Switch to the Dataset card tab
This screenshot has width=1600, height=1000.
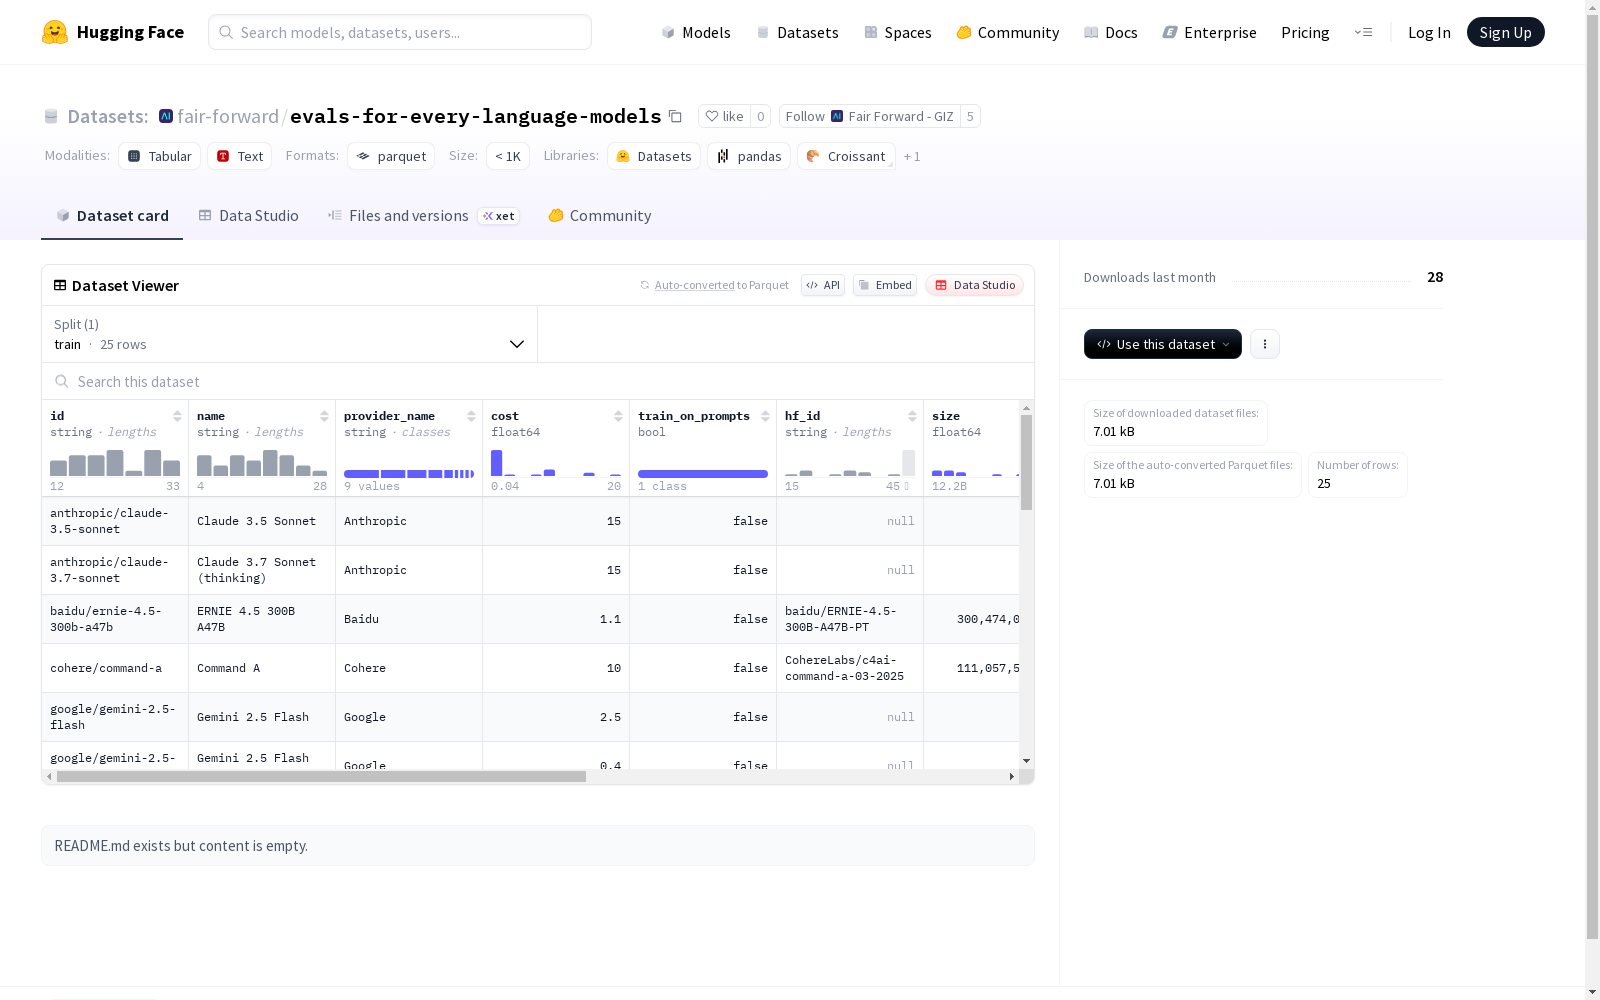(x=112, y=216)
